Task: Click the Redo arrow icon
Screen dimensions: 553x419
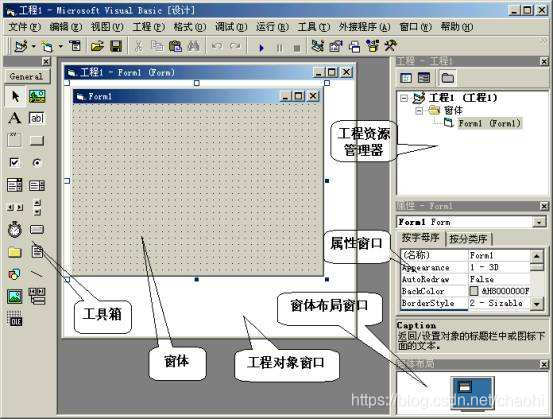Action: click(235, 46)
